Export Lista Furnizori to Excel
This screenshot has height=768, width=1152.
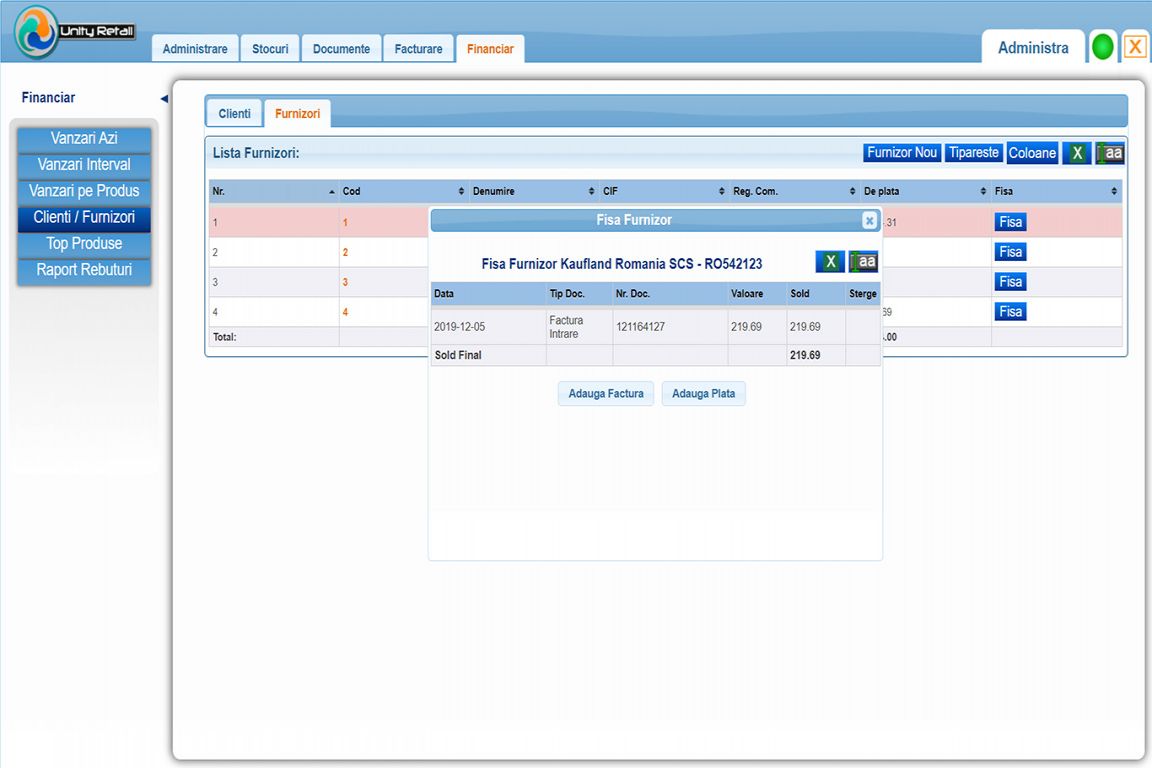click(x=1077, y=153)
